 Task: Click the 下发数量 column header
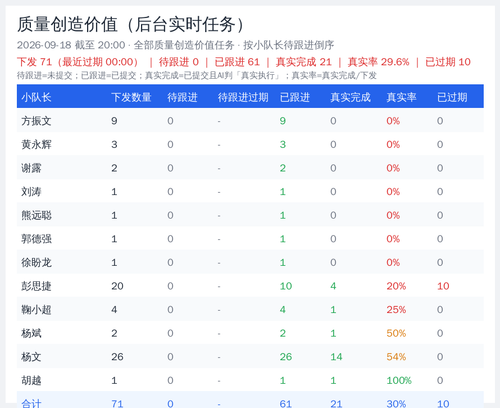click(131, 97)
